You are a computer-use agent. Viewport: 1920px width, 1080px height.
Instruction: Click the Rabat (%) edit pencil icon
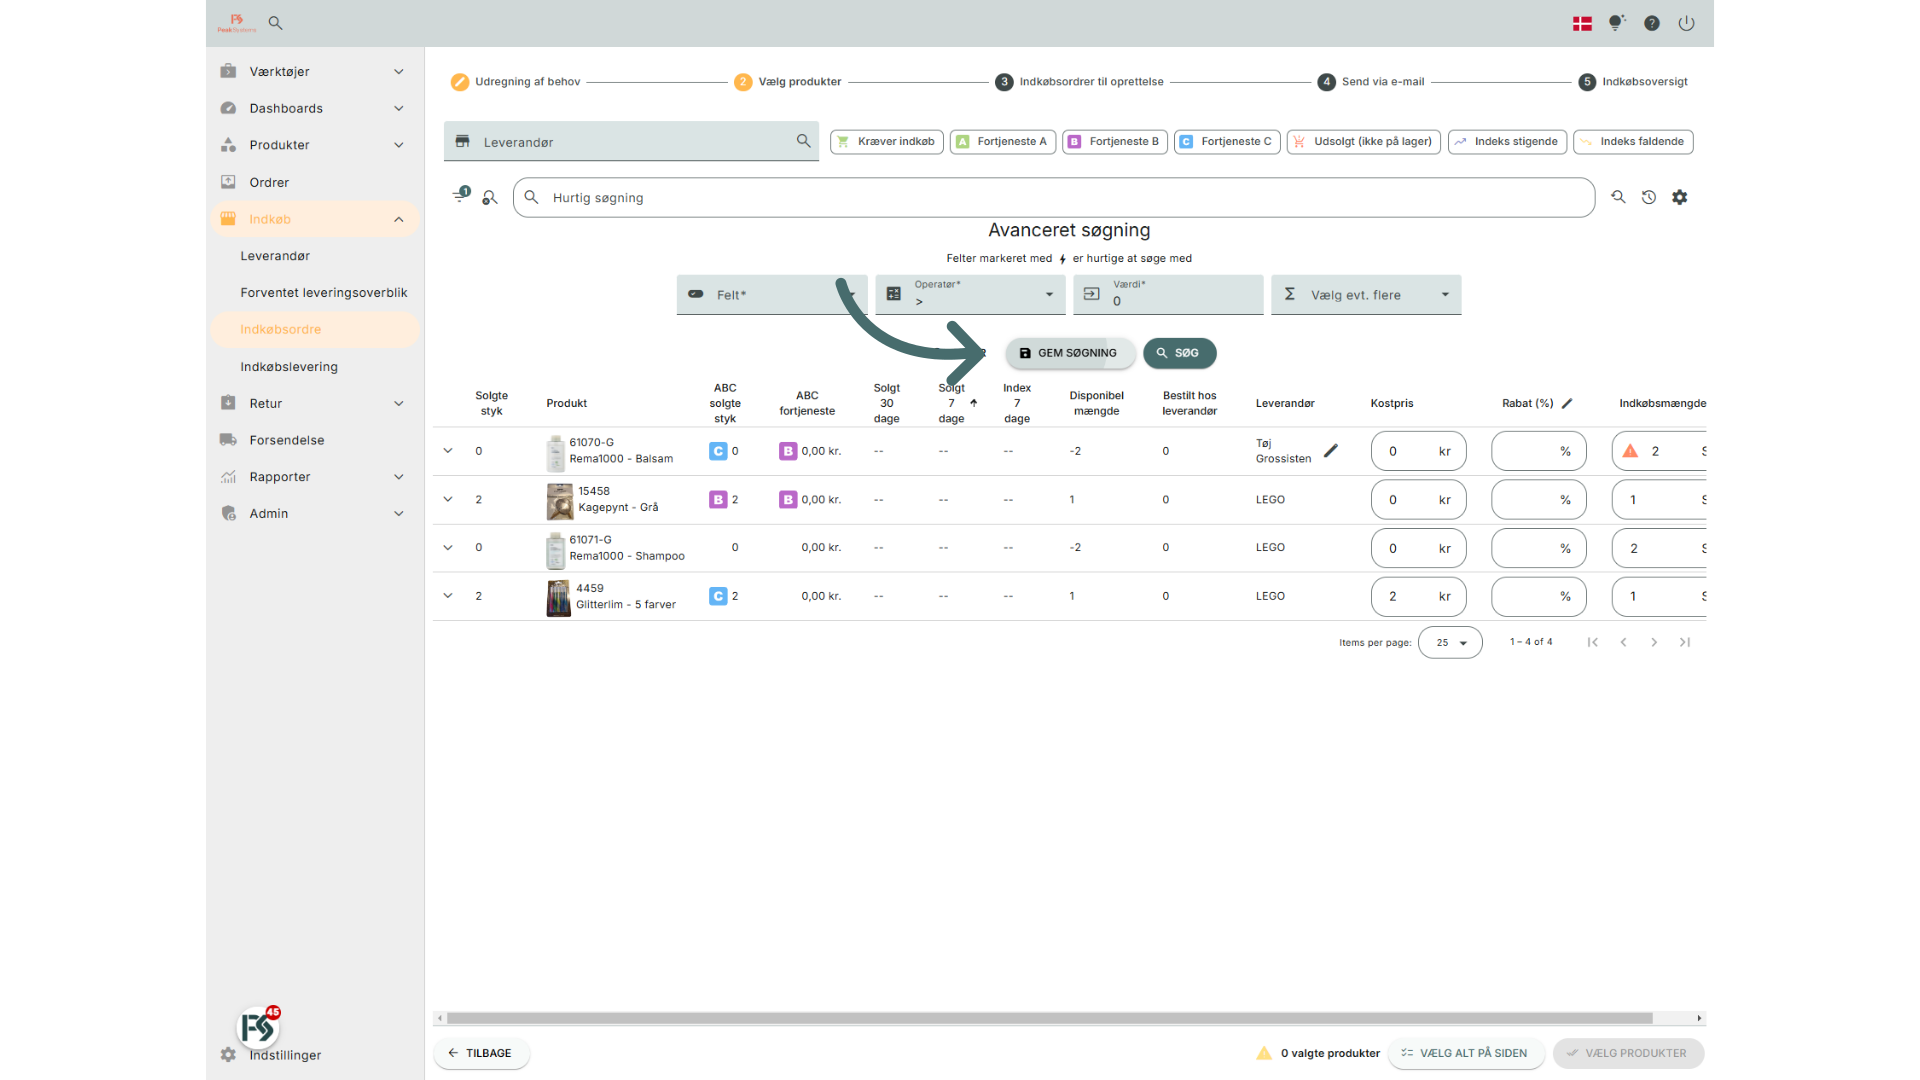pyautogui.click(x=1567, y=403)
